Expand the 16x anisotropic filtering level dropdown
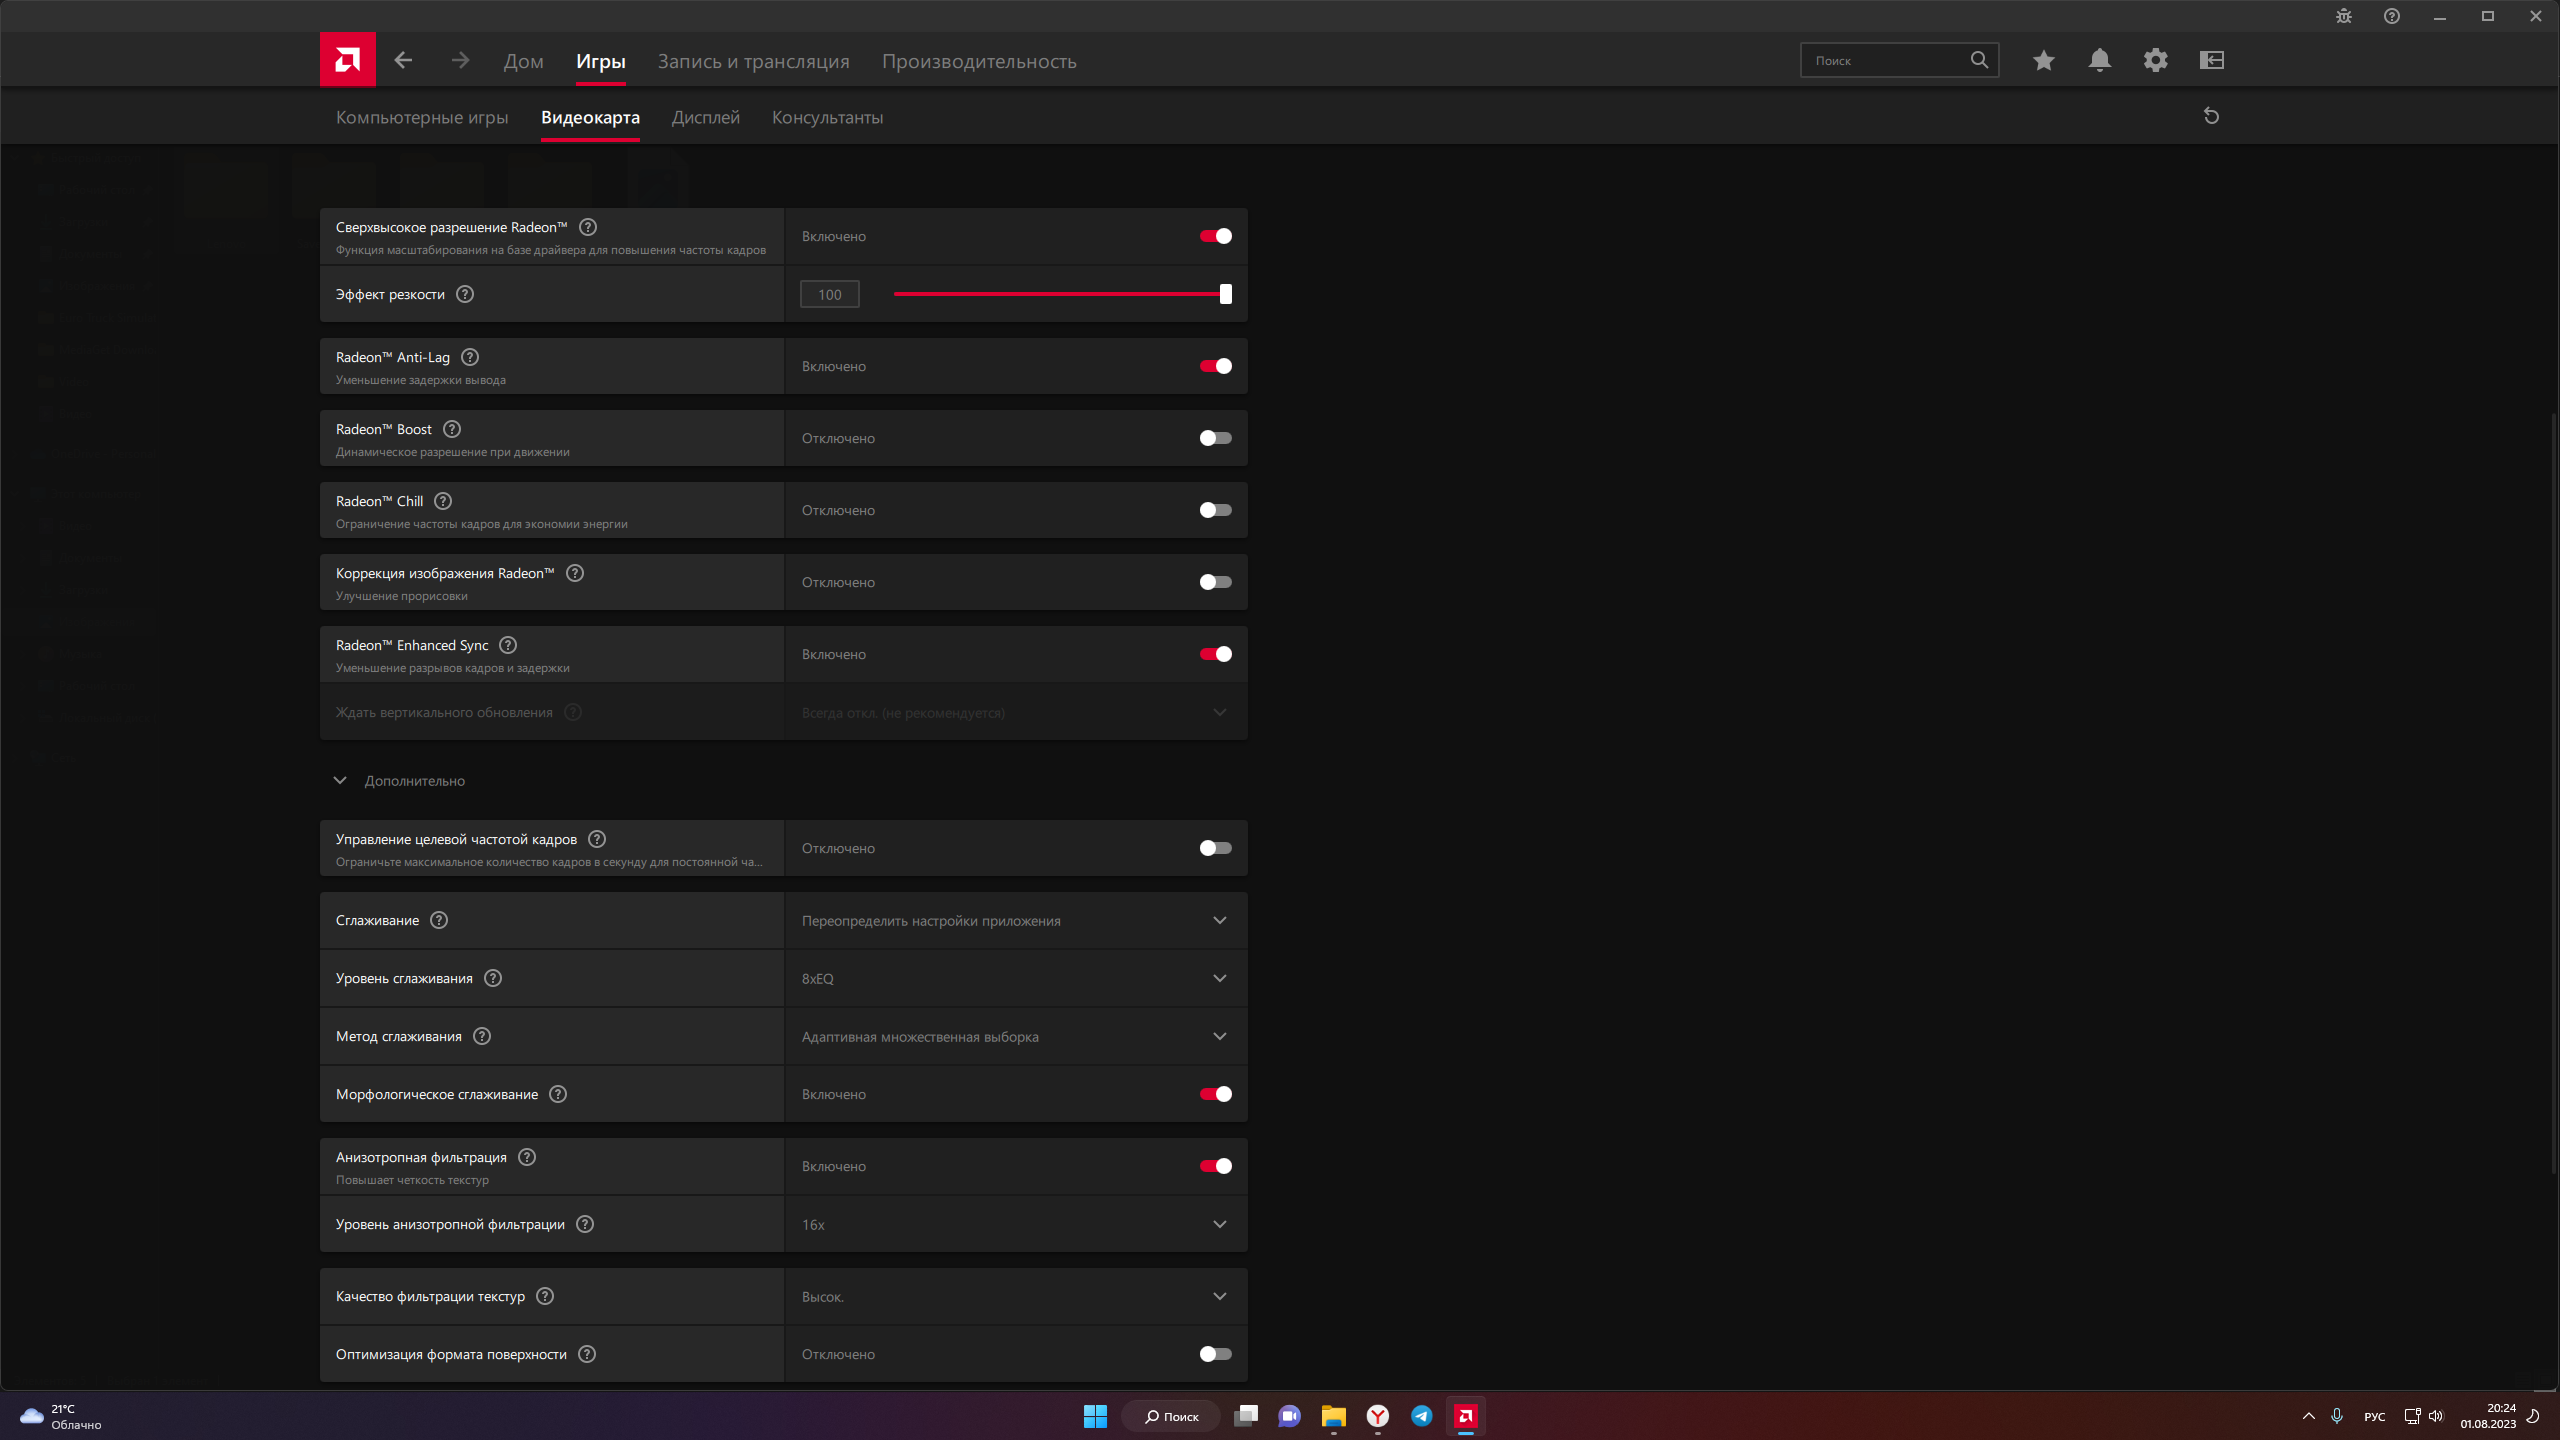This screenshot has width=2560, height=1440. 1015,1224
